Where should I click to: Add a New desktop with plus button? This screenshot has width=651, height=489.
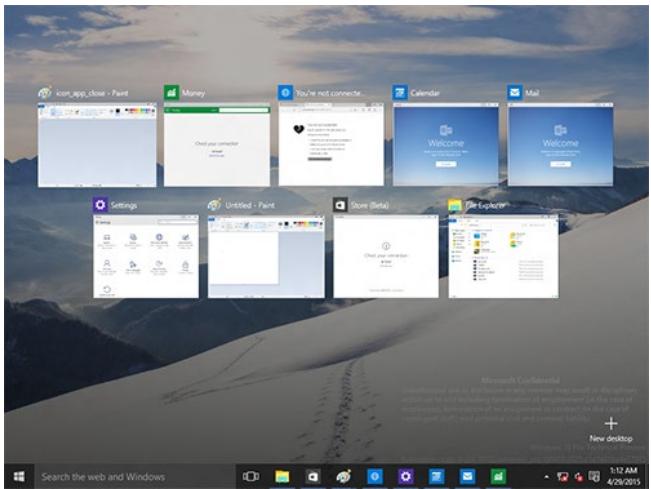tap(611, 430)
